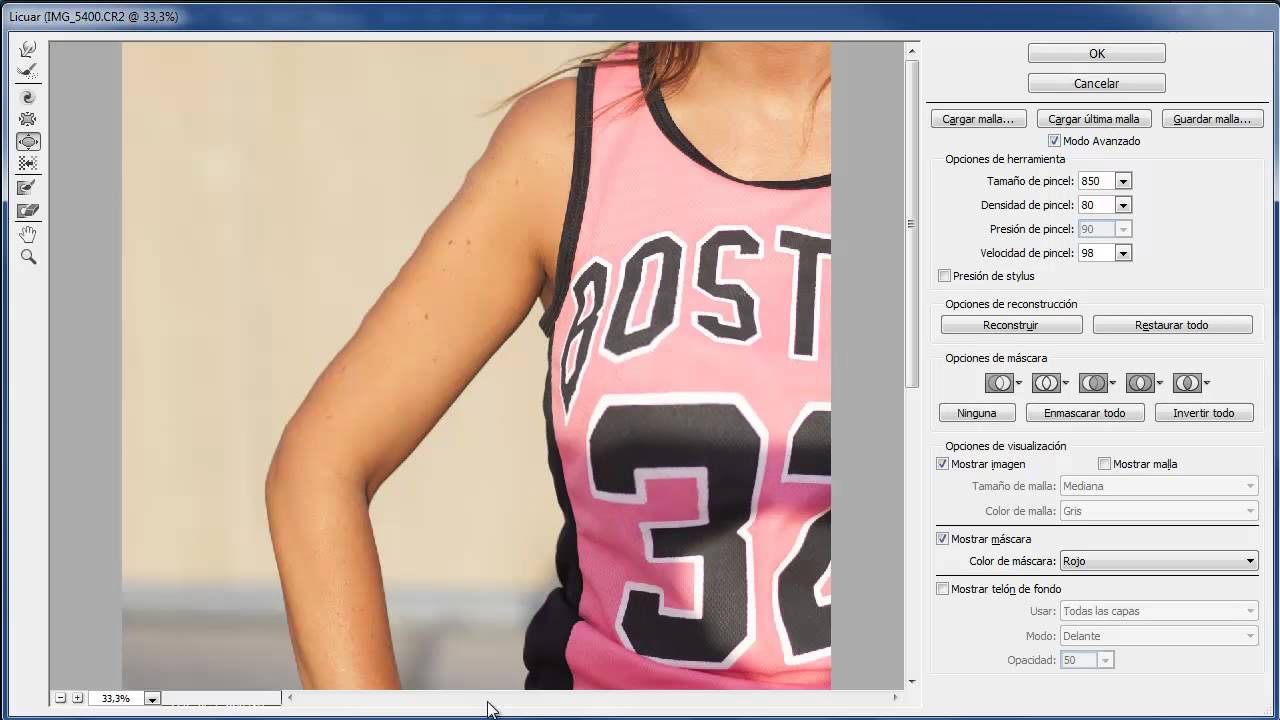Viewport: 1280px width, 720px height.
Task: Select the Reconstruct tool
Action: point(28,72)
